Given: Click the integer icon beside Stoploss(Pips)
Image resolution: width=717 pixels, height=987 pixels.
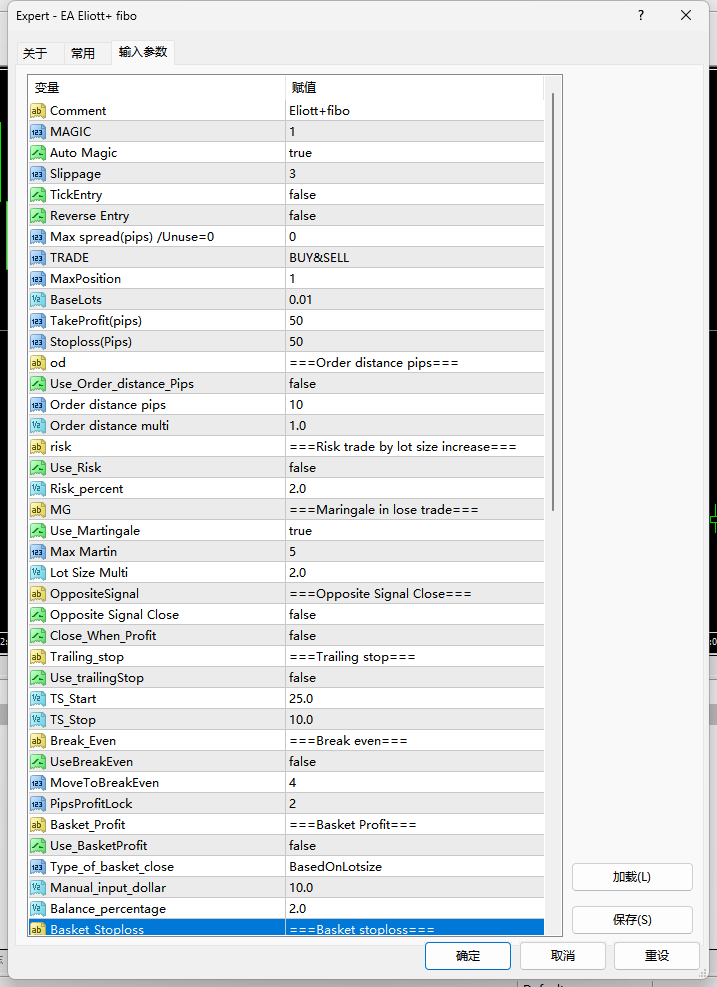Looking at the screenshot, I should (38, 342).
